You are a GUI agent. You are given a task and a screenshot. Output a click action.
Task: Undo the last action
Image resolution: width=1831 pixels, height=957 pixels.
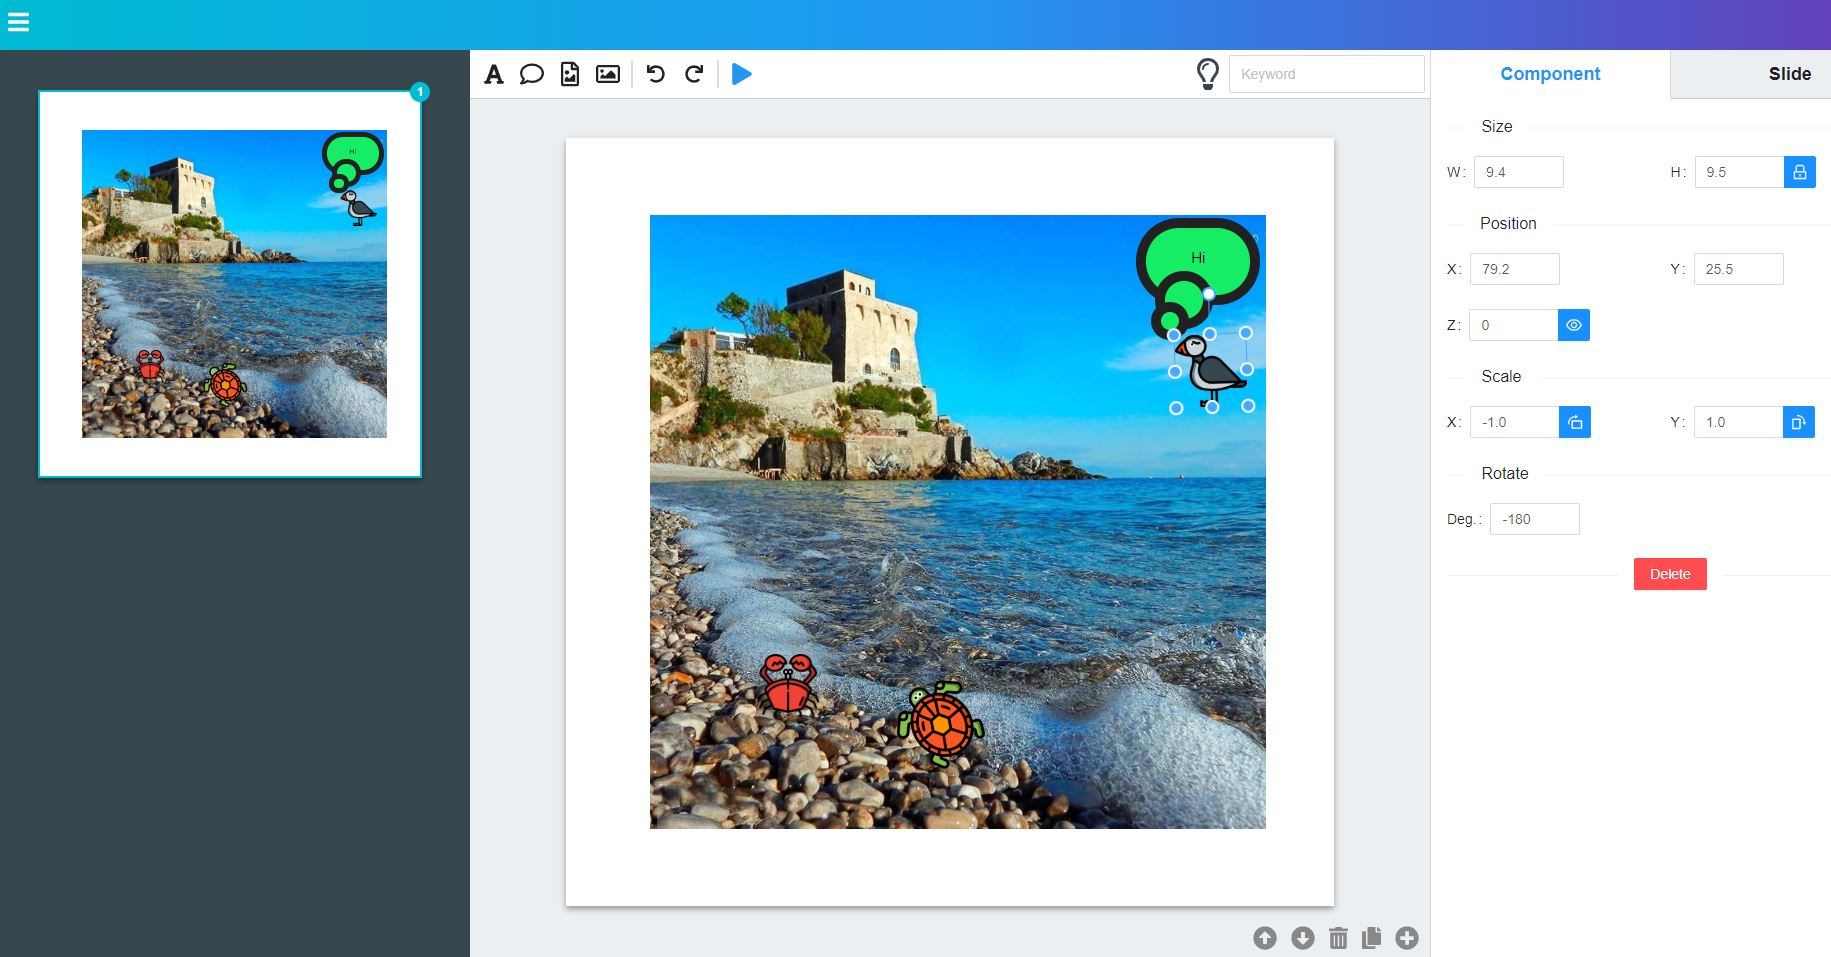coord(656,74)
